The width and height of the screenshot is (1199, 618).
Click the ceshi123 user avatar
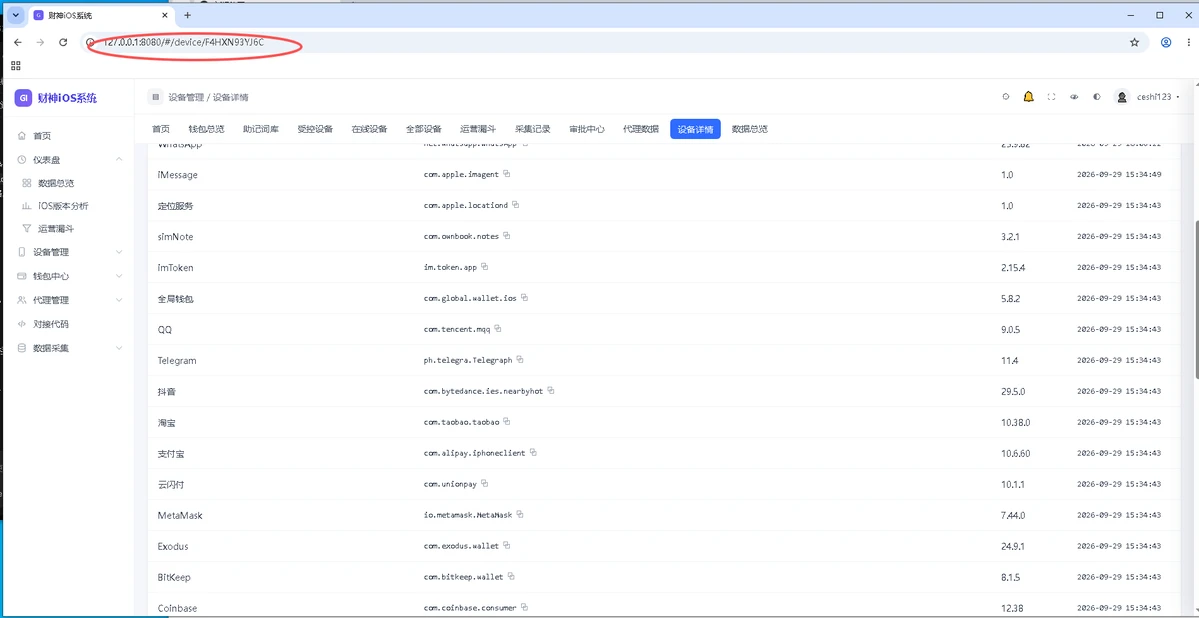point(1122,97)
